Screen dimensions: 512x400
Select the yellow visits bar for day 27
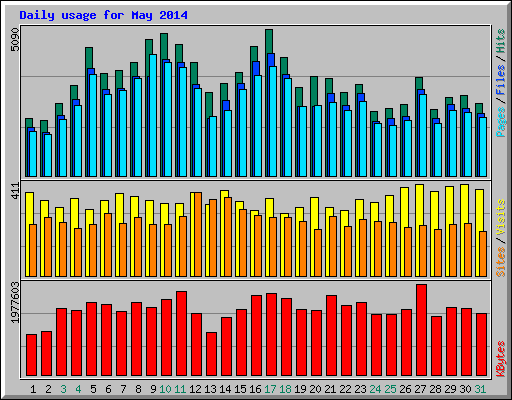point(419,205)
